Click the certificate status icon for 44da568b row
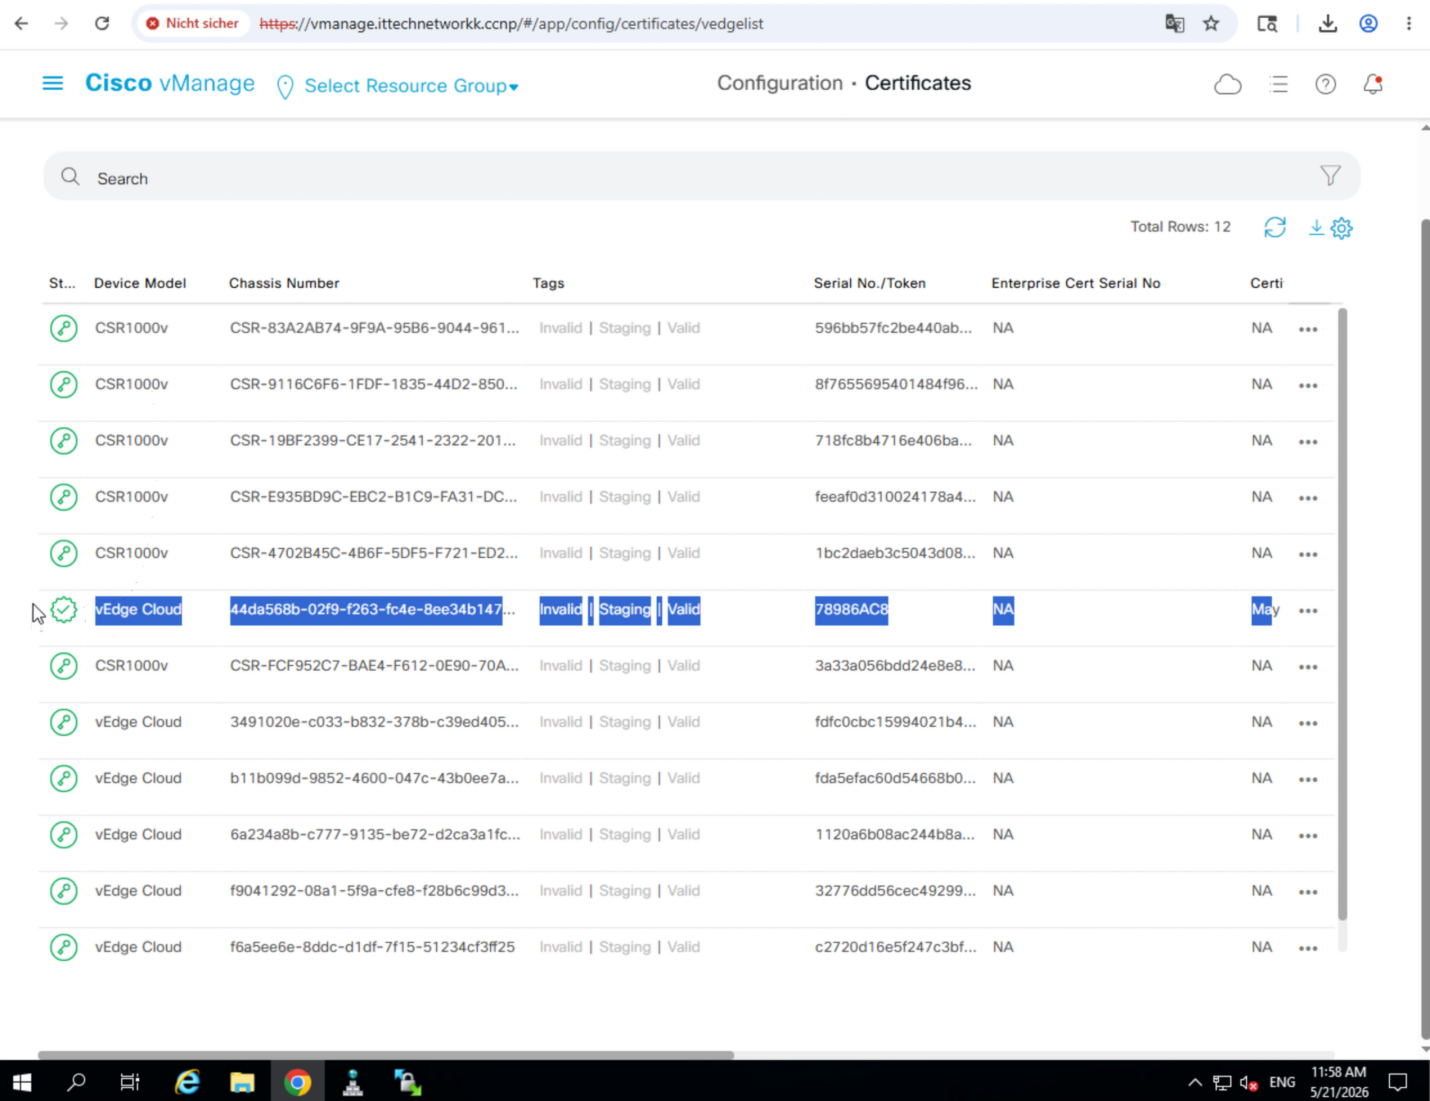1430x1101 pixels. (x=64, y=609)
